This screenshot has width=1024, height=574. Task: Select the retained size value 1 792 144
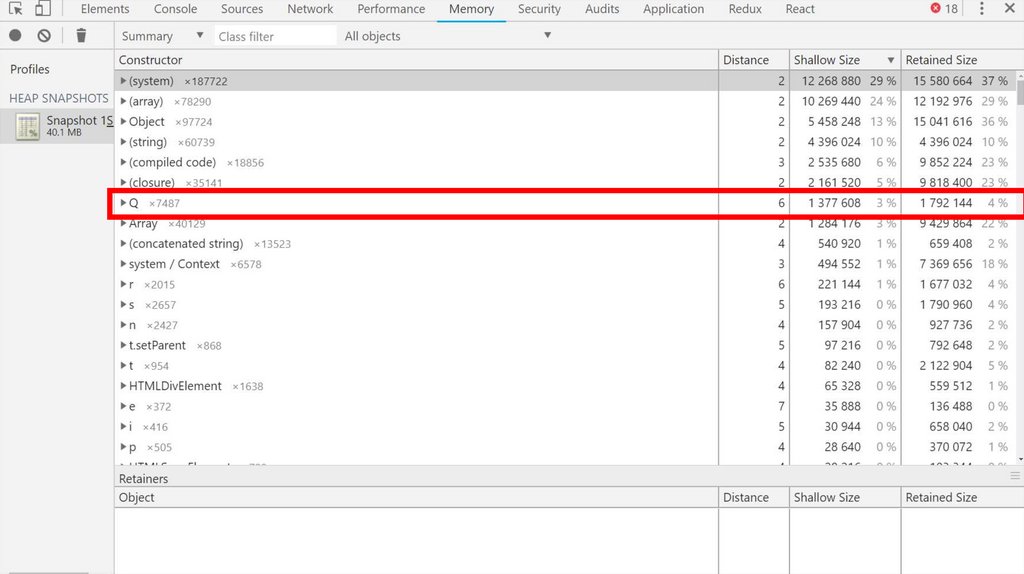pos(946,203)
